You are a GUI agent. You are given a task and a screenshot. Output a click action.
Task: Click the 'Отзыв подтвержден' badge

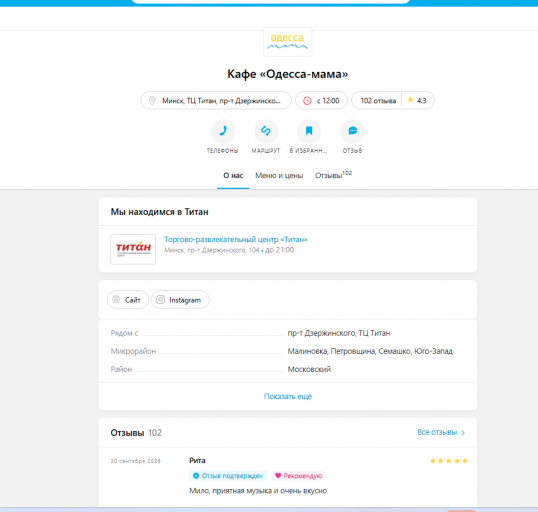(x=228, y=476)
